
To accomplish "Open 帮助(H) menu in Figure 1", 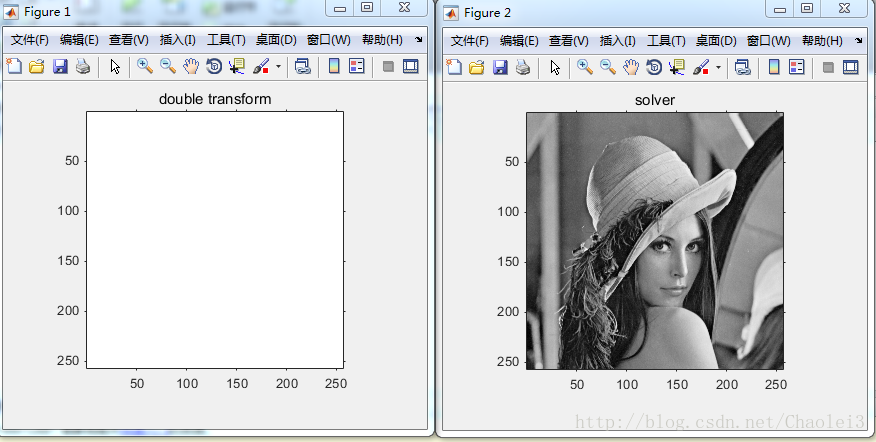I will point(382,40).
